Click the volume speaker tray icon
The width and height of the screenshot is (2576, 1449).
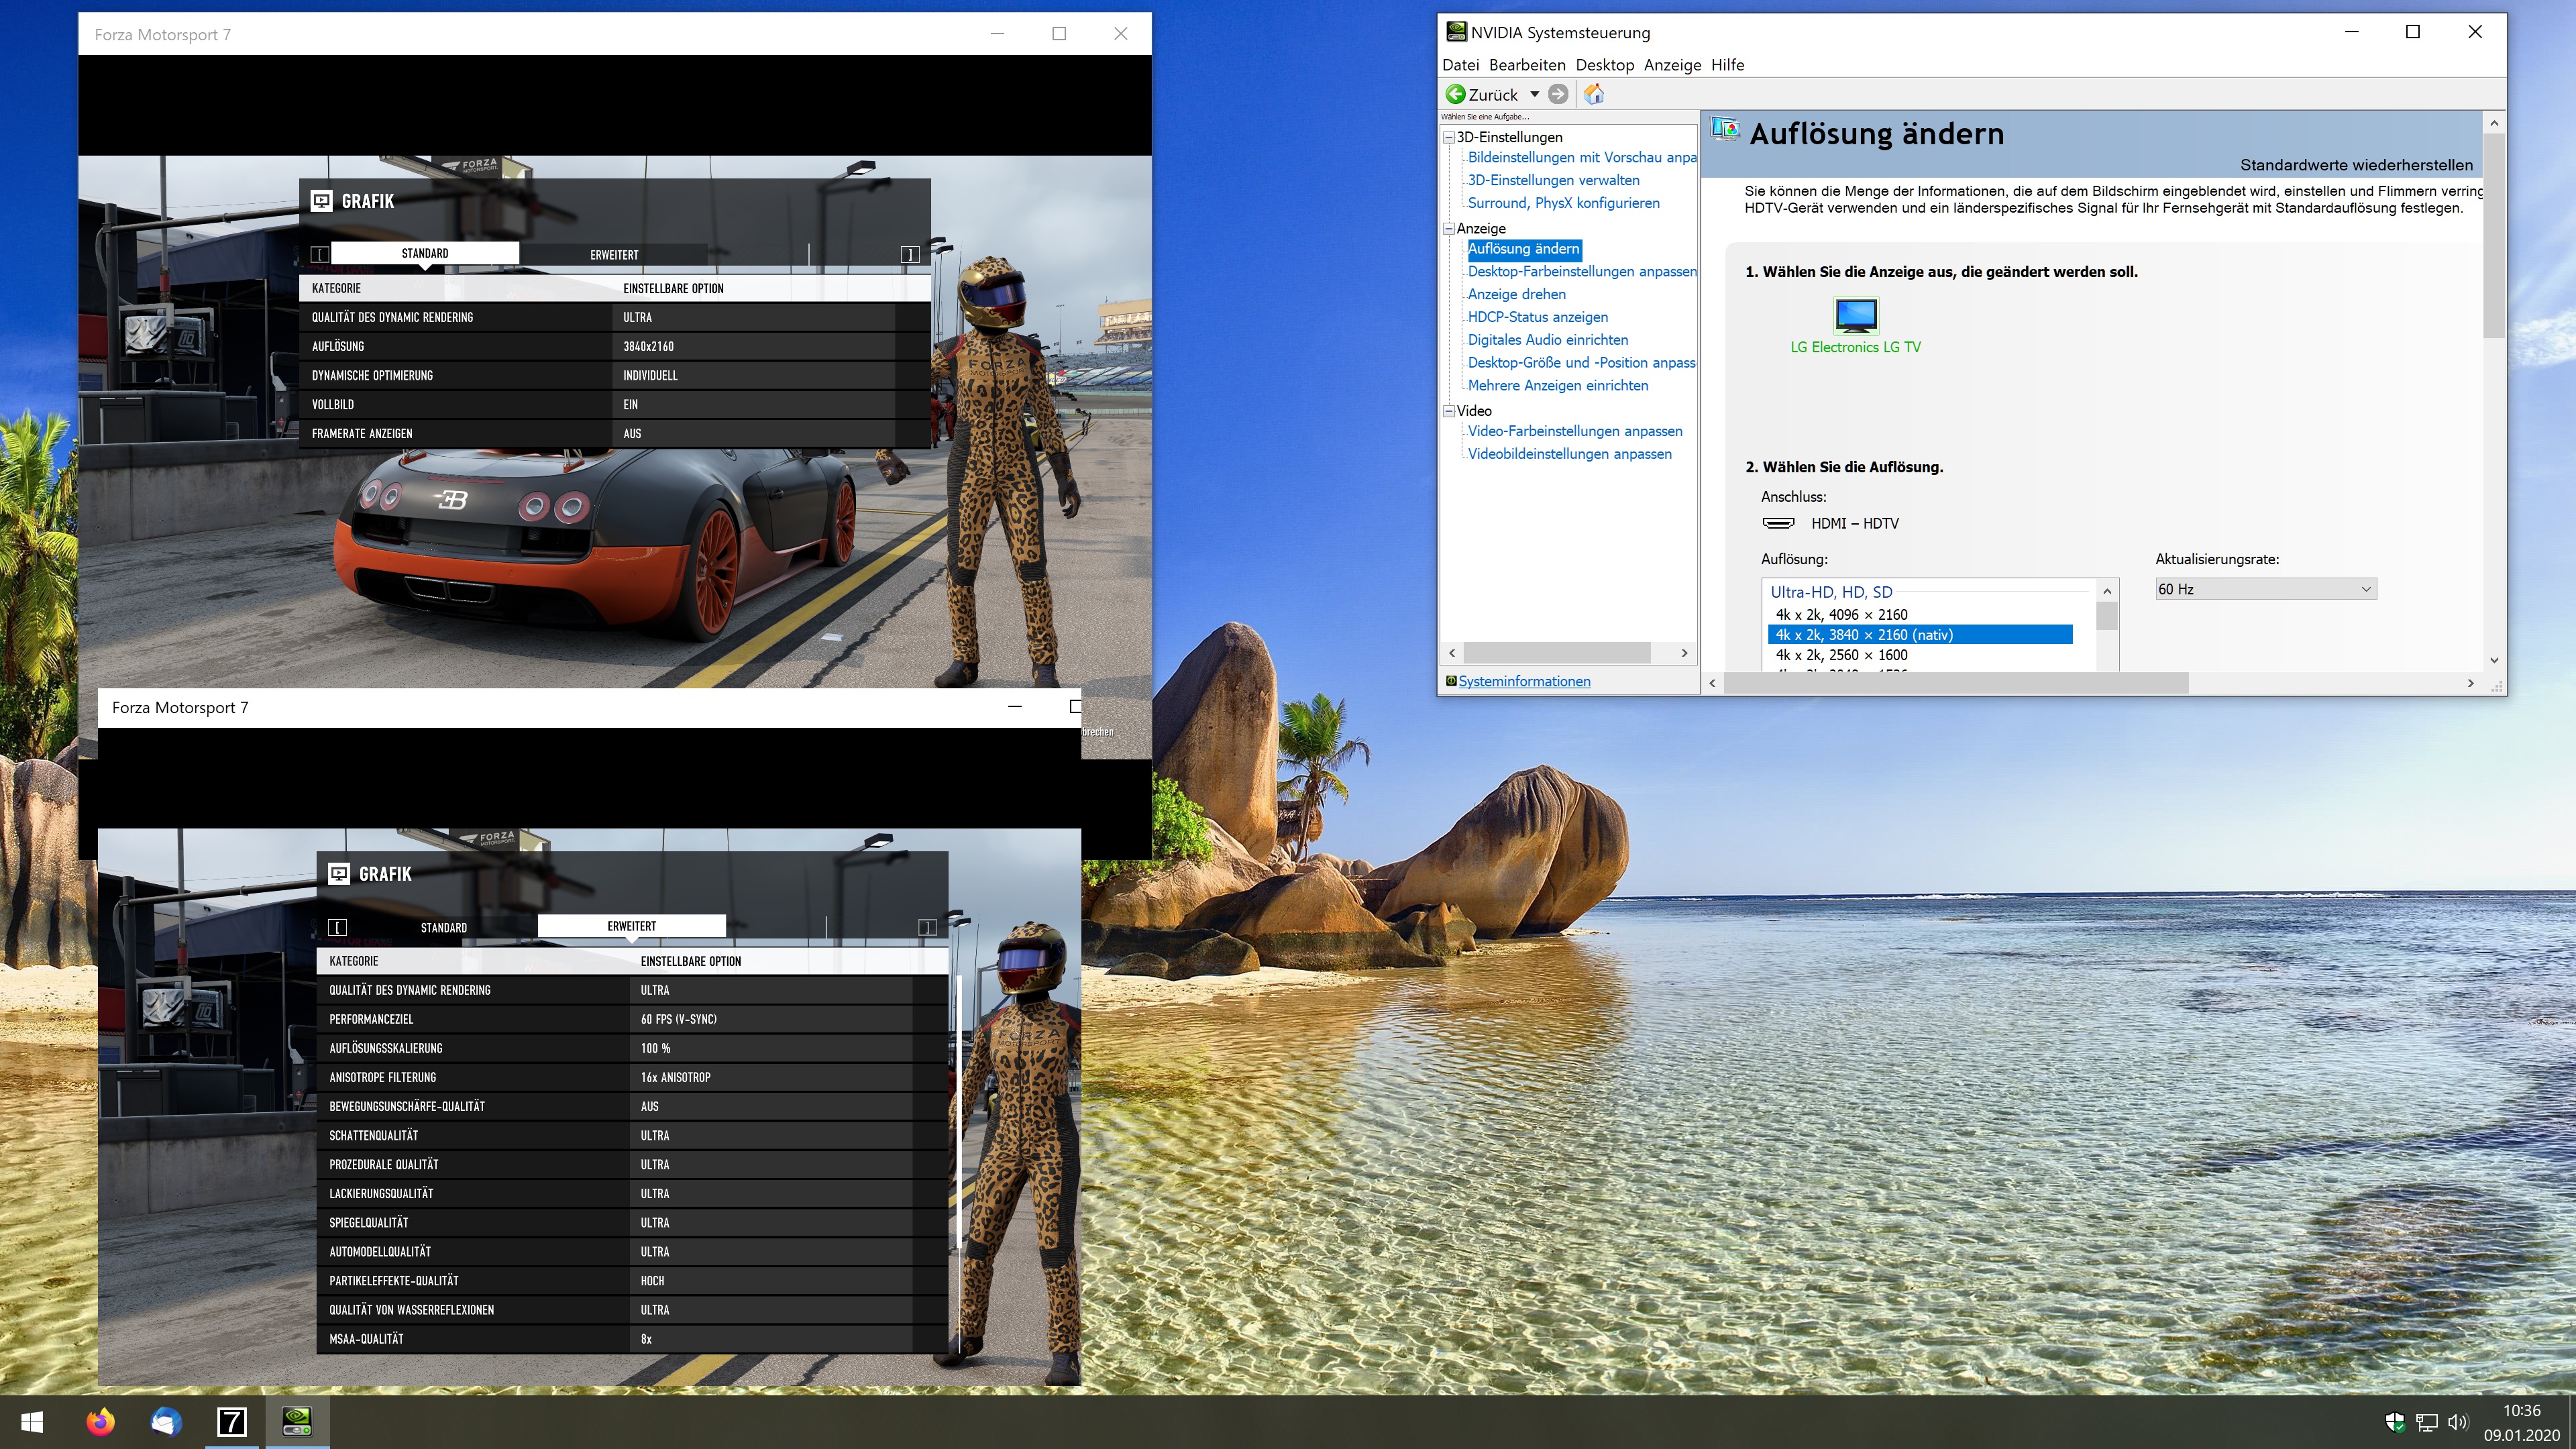click(x=2457, y=1422)
